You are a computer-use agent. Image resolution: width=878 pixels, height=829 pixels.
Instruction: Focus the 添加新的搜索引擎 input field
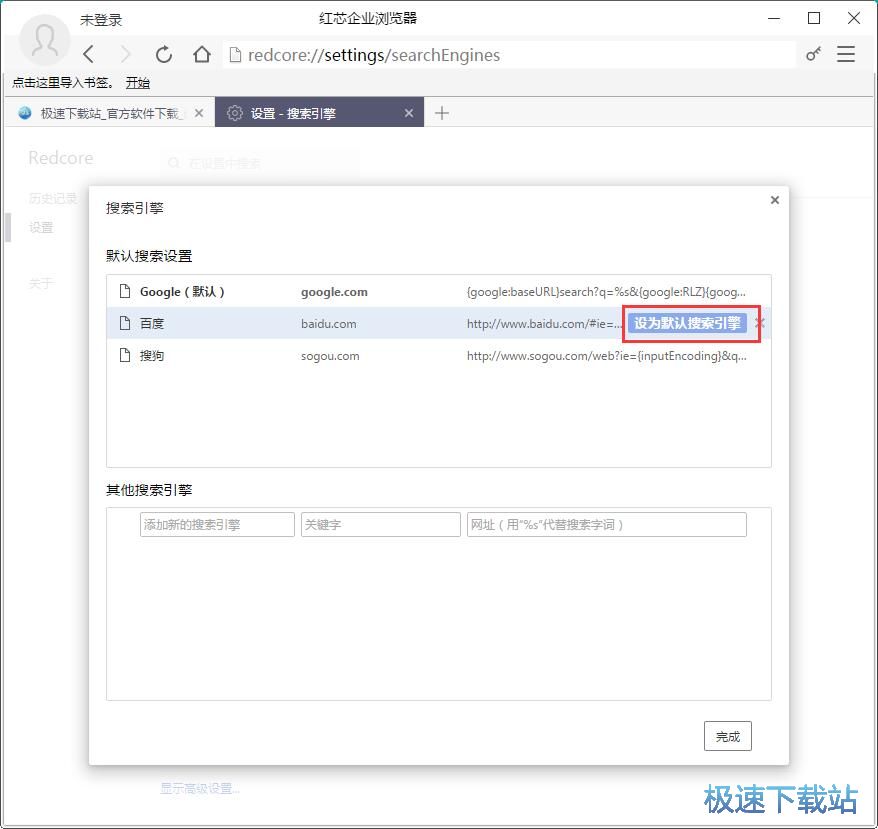[217, 524]
